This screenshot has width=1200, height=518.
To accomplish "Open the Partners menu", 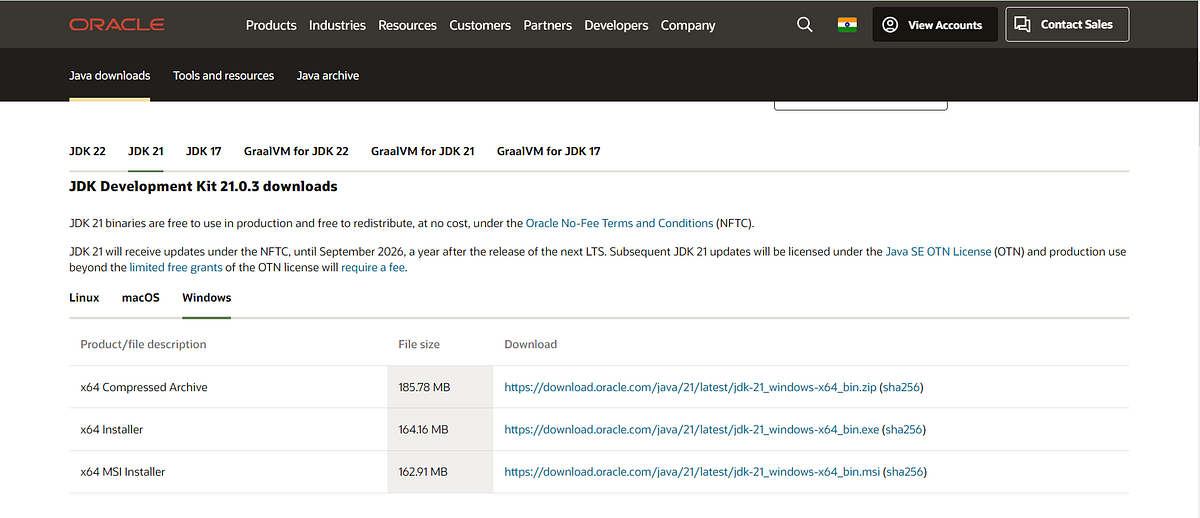I will click(548, 25).
